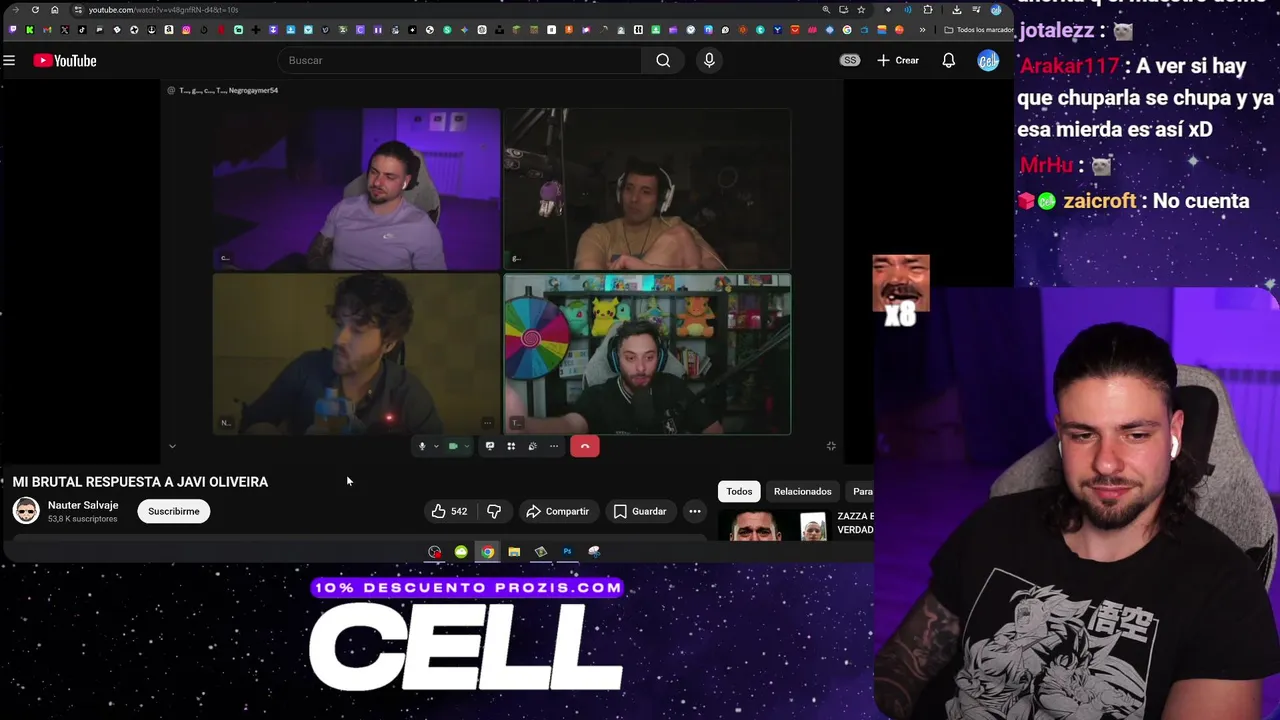Open reactions icon in call controls
1280x720 pixels.
click(532, 446)
